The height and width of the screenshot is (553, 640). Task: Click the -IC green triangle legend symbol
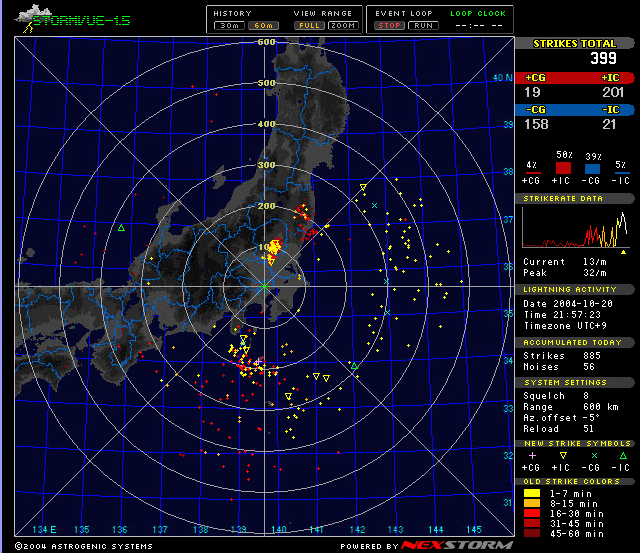(623, 455)
